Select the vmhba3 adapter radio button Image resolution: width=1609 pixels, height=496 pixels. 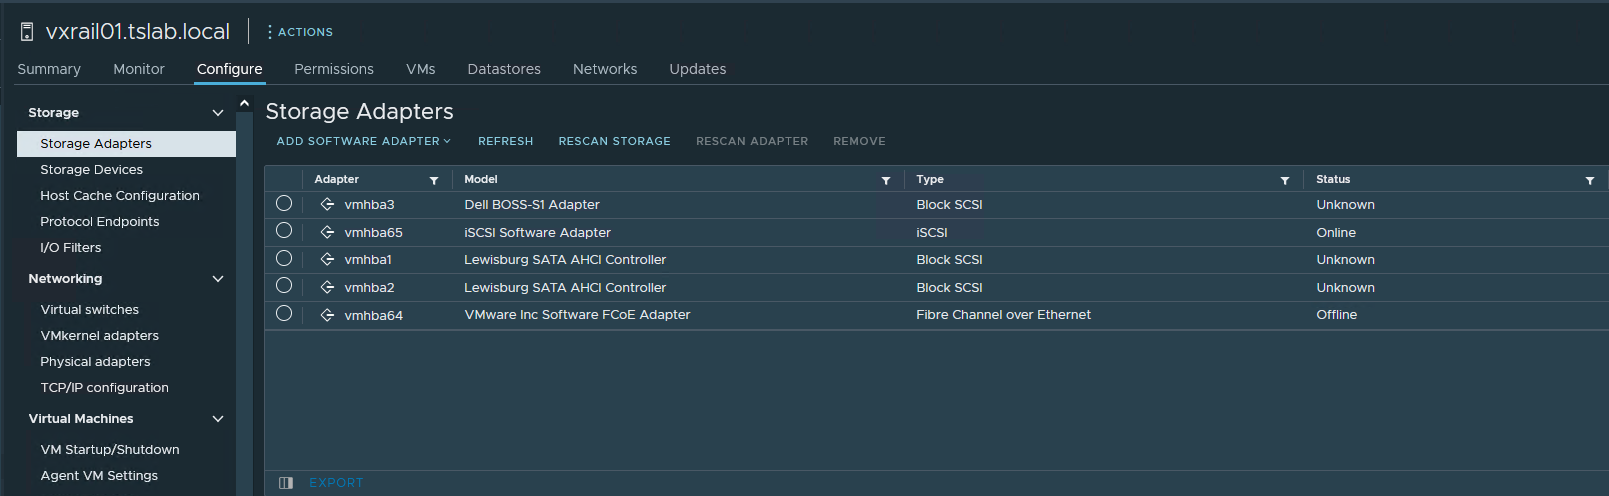click(284, 204)
